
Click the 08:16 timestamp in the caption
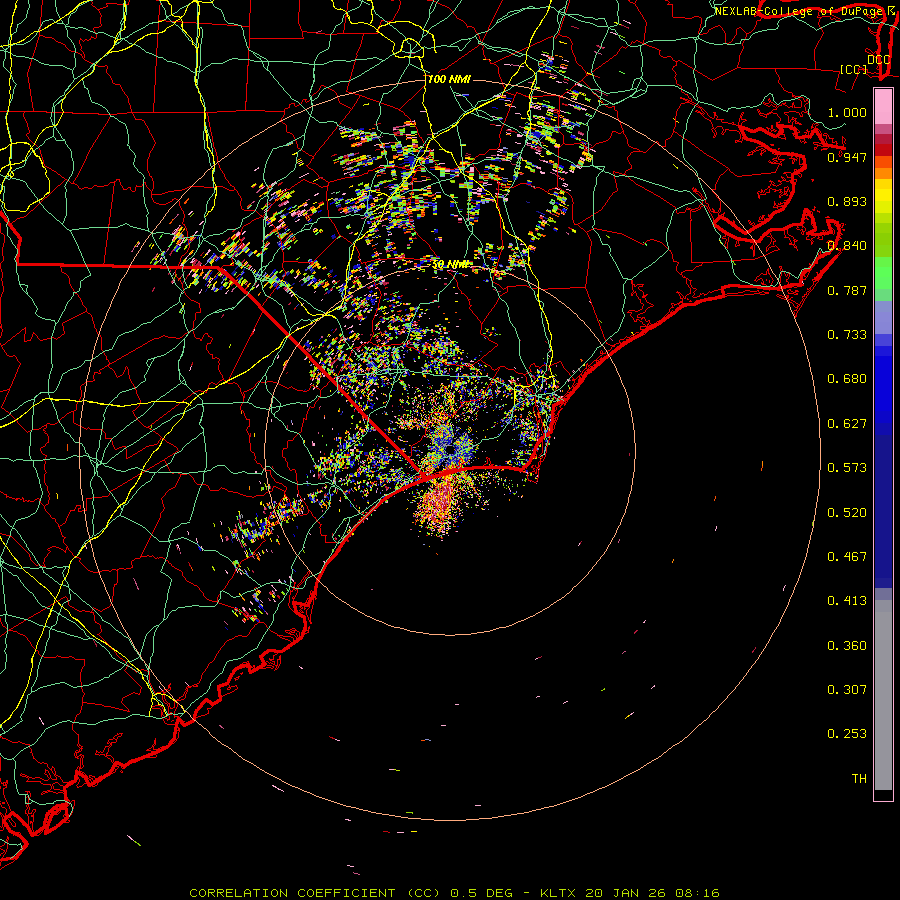(696, 893)
